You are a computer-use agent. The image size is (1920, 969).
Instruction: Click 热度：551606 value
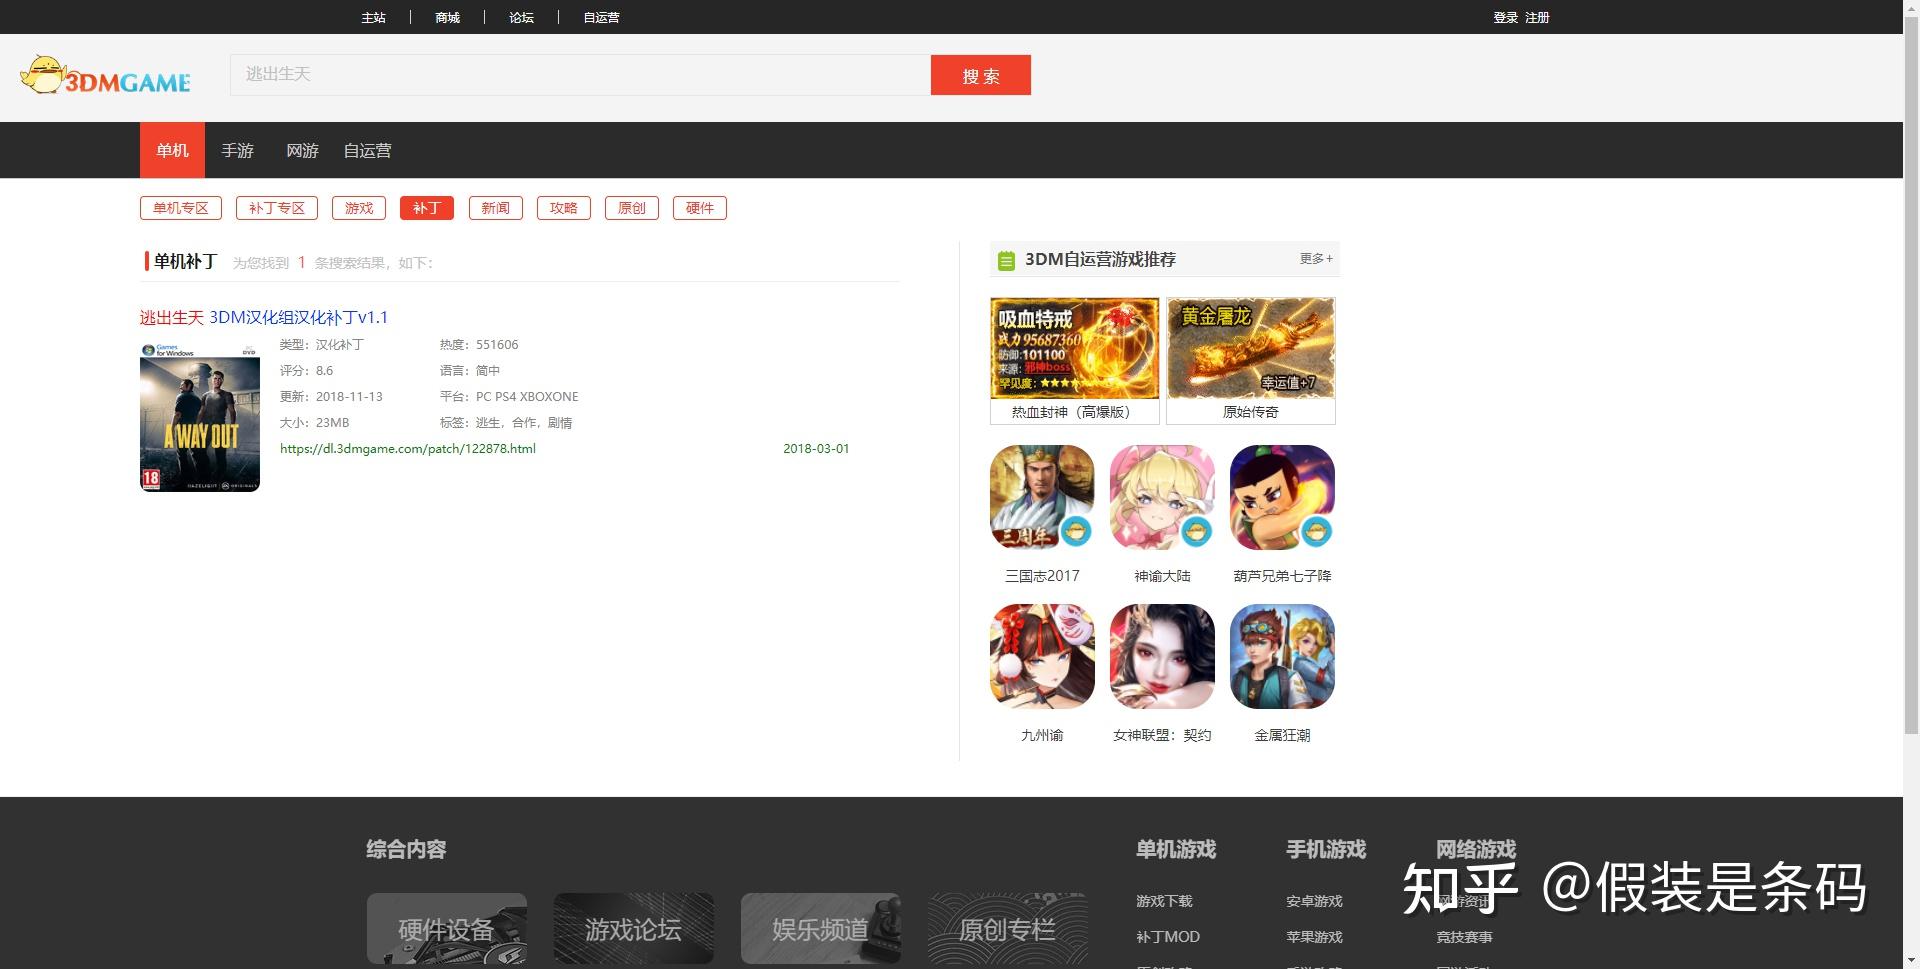pyautogui.click(x=479, y=345)
